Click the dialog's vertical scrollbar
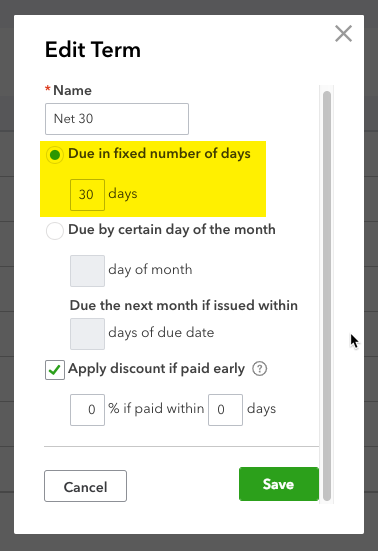 327,295
